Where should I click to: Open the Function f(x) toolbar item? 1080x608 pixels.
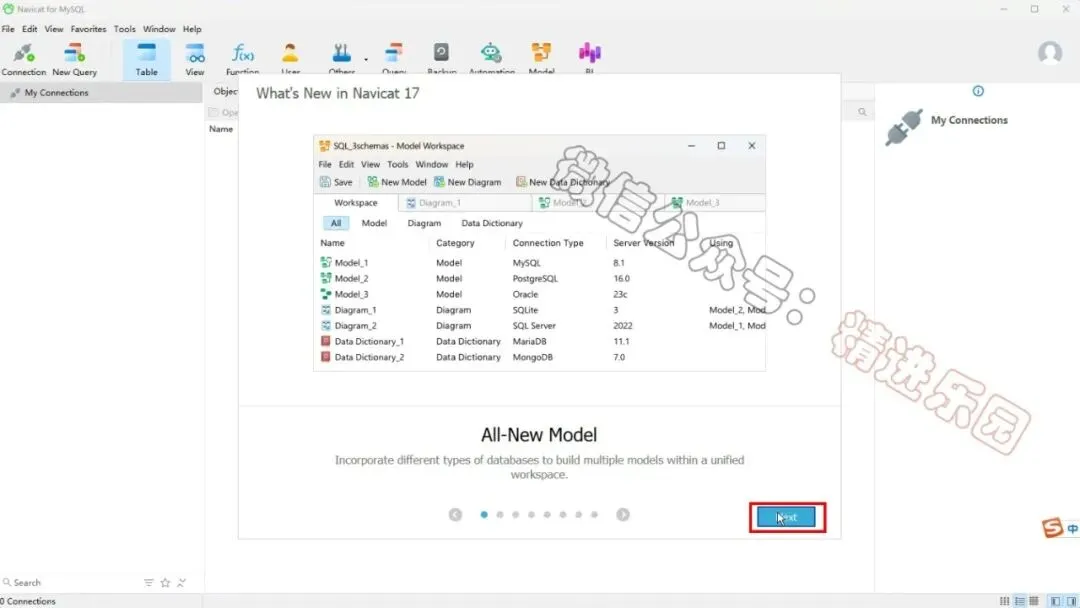[242, 59]
